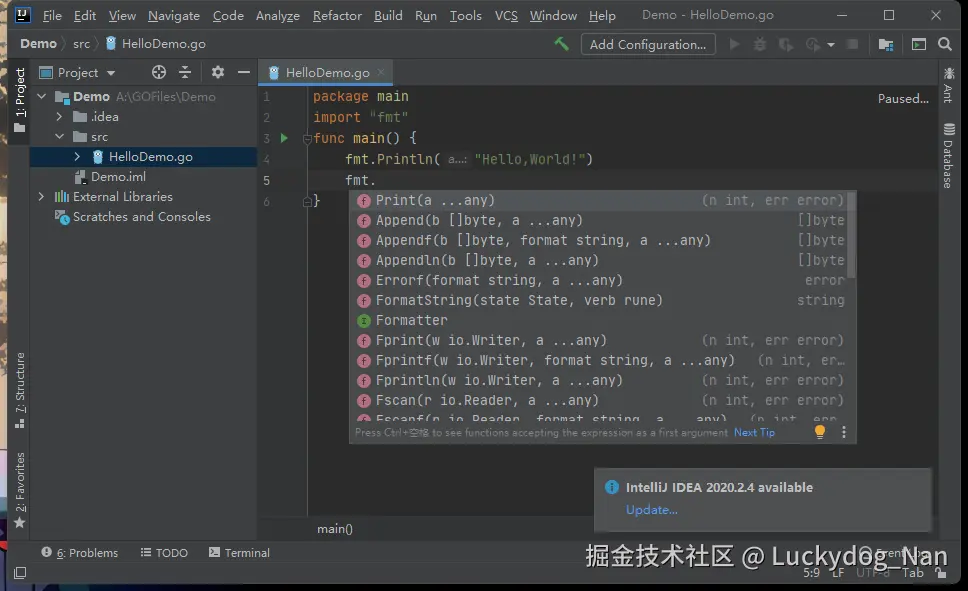Open the Refactor menu
Viewport: 968px width, 591px height.
[336, 15]
